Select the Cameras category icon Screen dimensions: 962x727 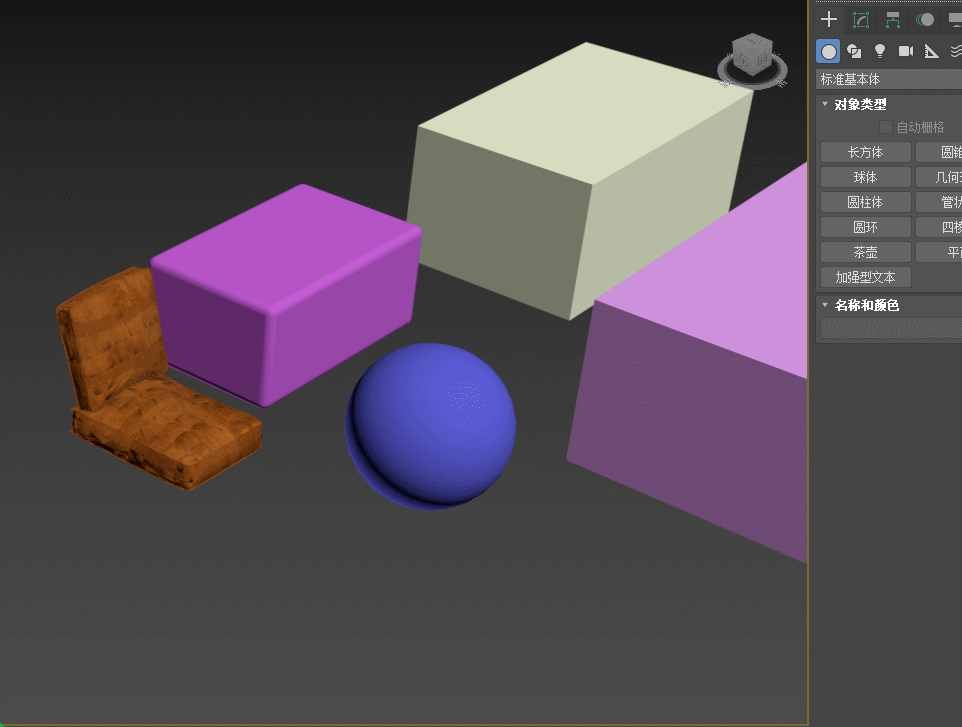click(906, 51)
